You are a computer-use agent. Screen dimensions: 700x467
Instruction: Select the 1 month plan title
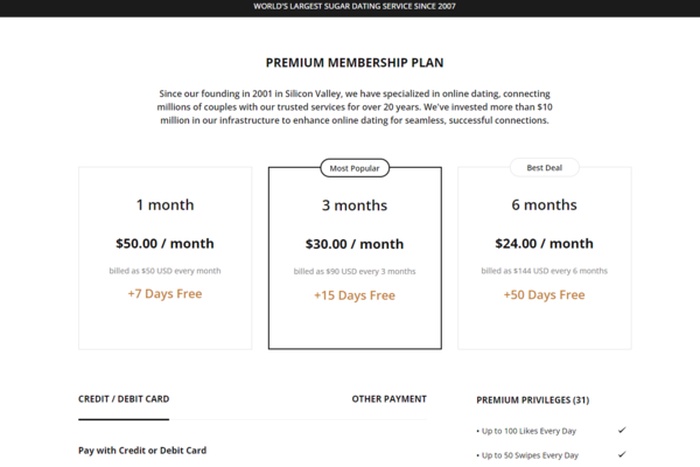(165, 205)
